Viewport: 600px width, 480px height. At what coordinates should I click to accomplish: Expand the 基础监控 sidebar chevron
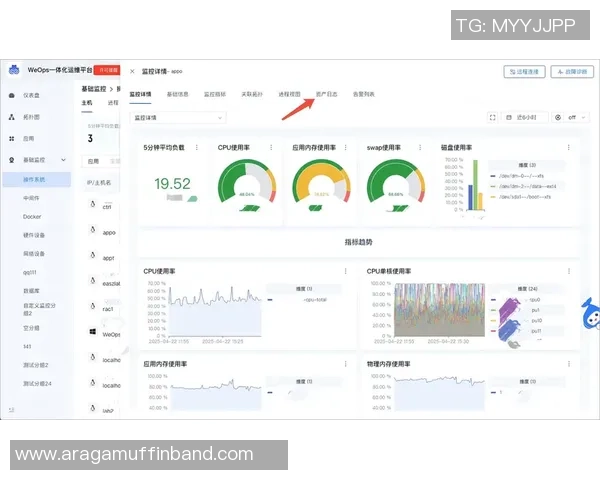pyautogui.click(x=64, y=160)
